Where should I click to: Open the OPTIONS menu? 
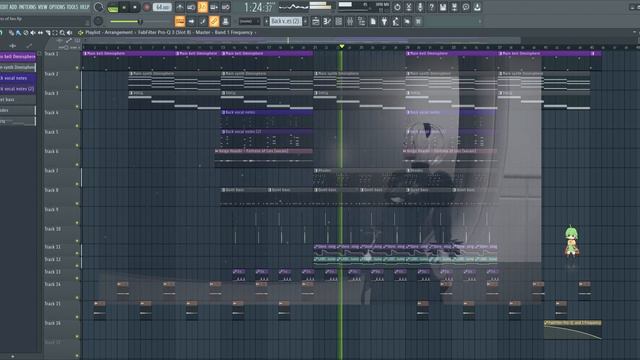coord(57,7)
